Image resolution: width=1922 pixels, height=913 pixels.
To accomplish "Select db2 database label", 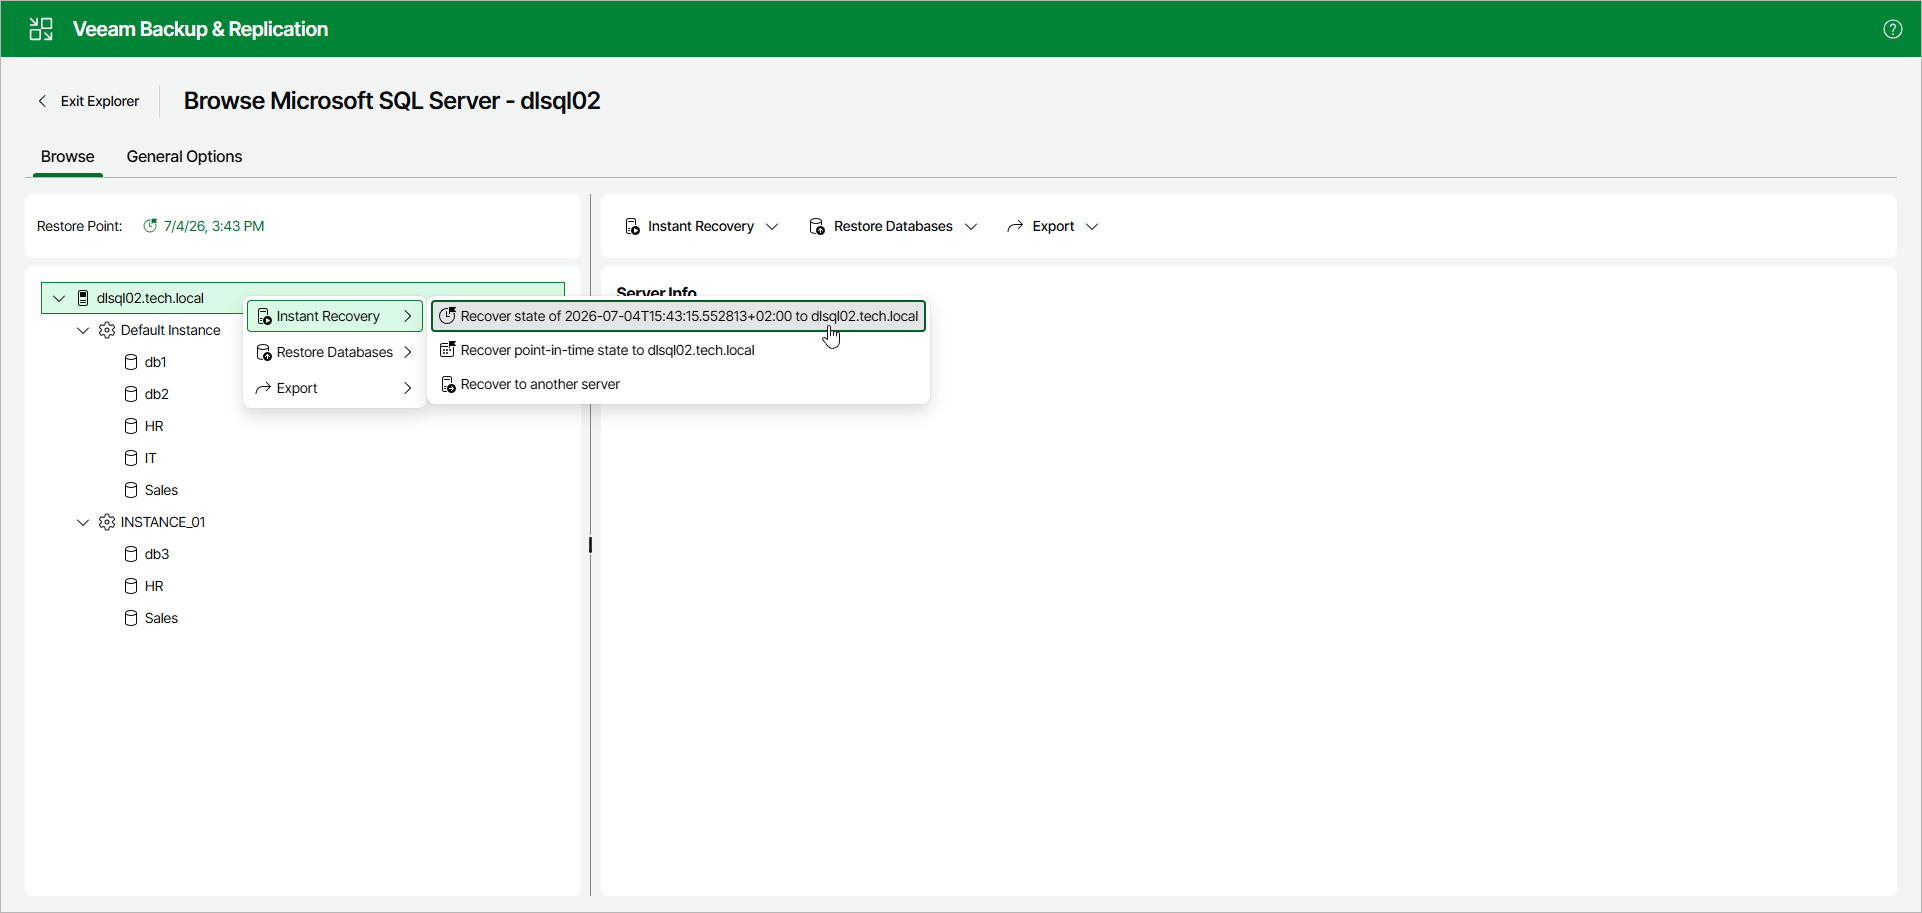I will (x=157, y=394).
